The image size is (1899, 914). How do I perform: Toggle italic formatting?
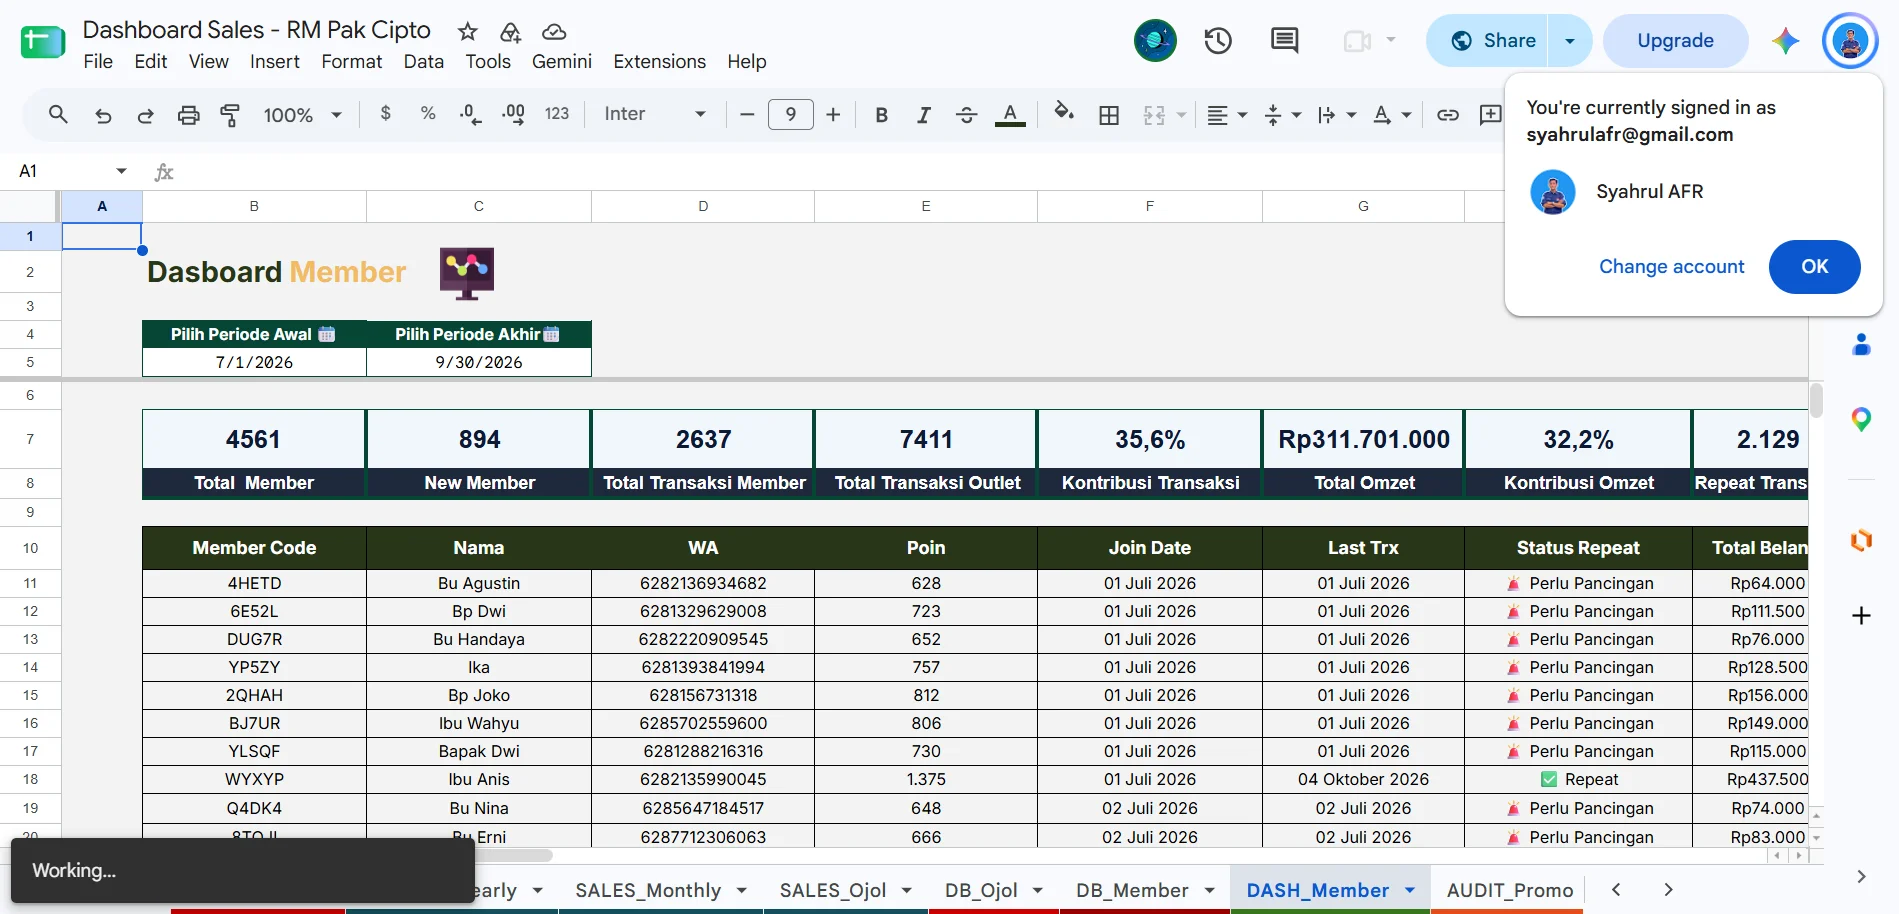924,115
